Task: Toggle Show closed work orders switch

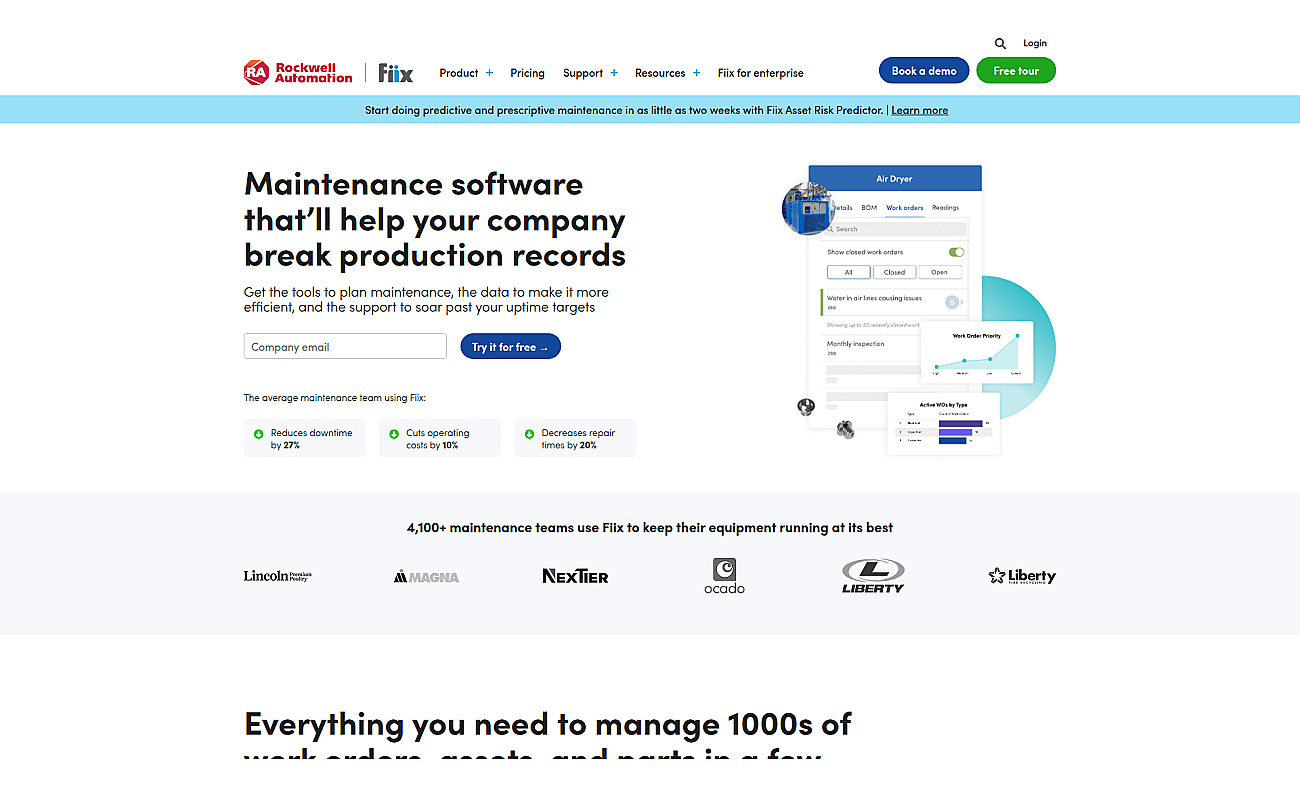Action: (956, 252)
